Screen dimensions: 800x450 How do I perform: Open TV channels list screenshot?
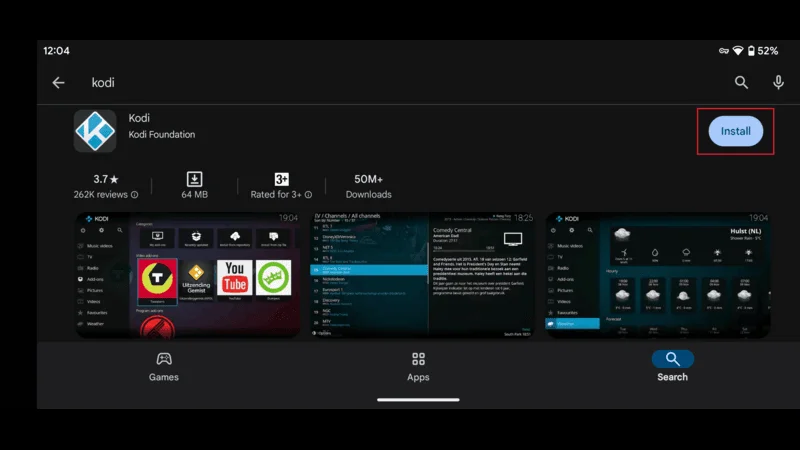422,274
